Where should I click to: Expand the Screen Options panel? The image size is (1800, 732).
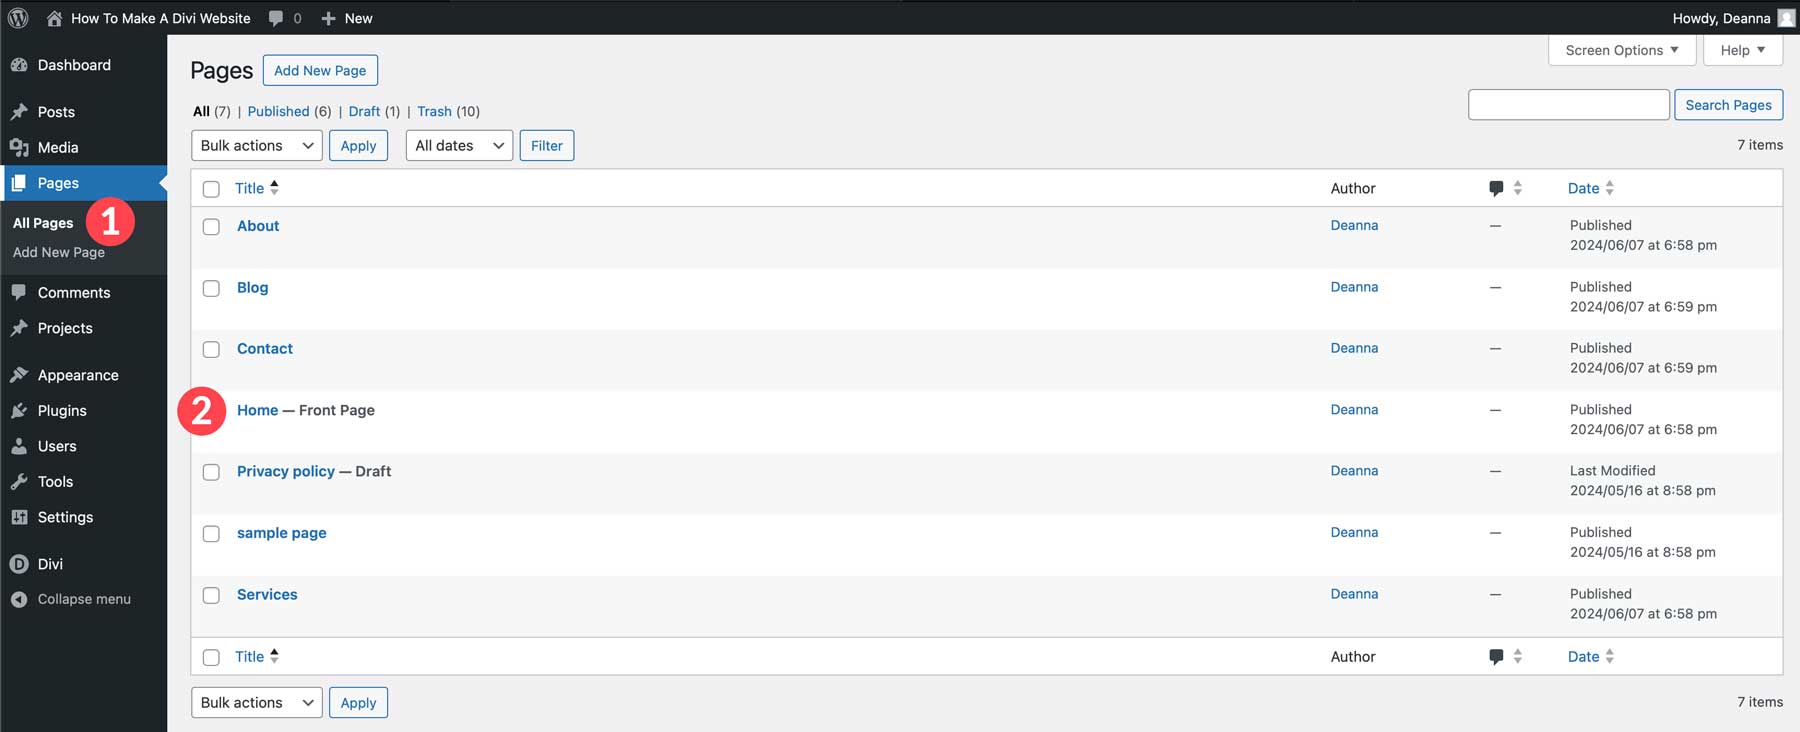pos(1621,50)
